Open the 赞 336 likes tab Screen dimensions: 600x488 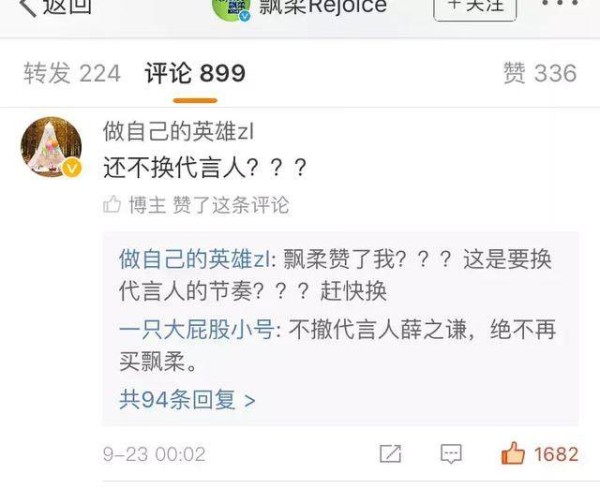pos(540,73)
